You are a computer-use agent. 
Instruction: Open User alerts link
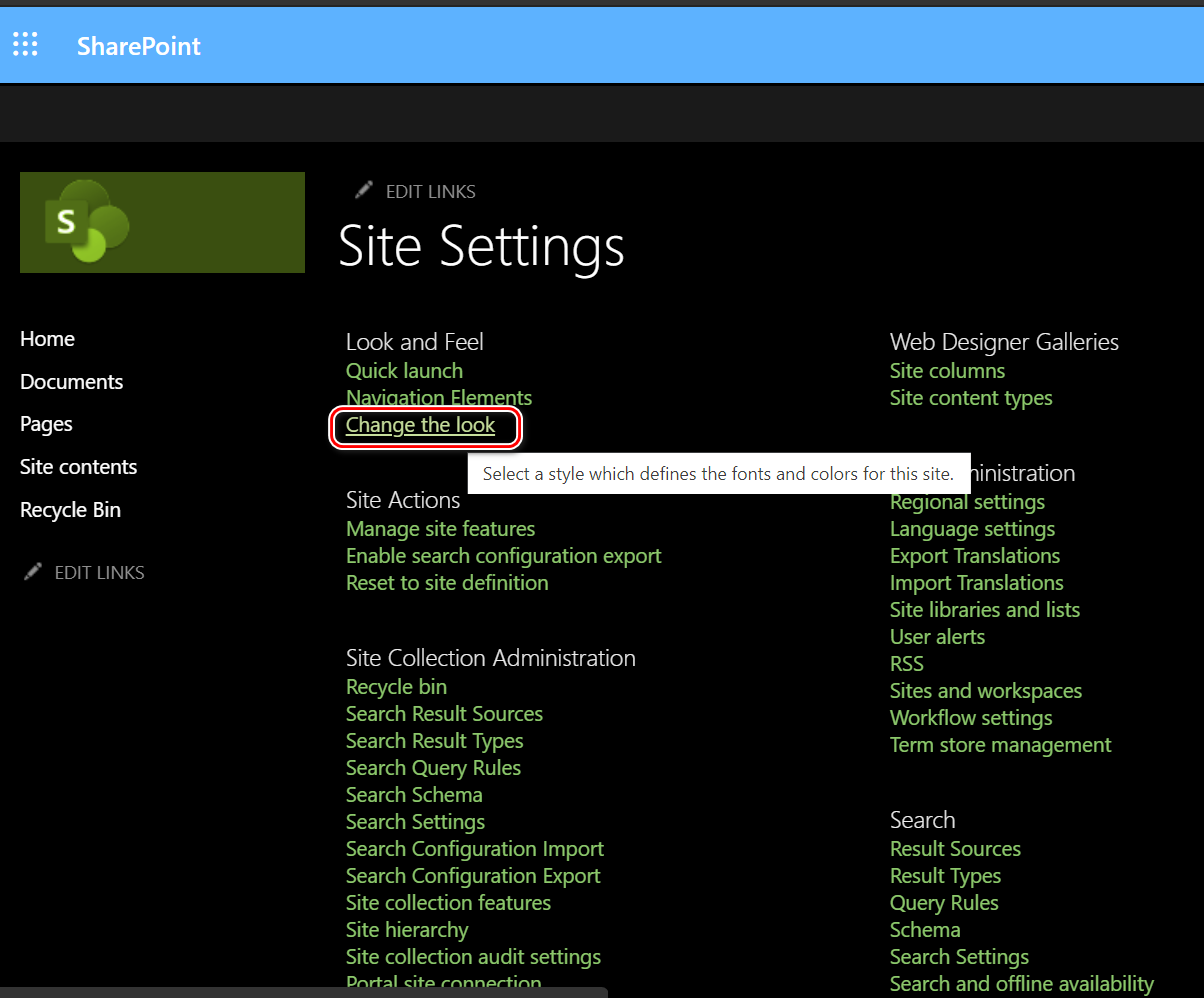(937, 637)
